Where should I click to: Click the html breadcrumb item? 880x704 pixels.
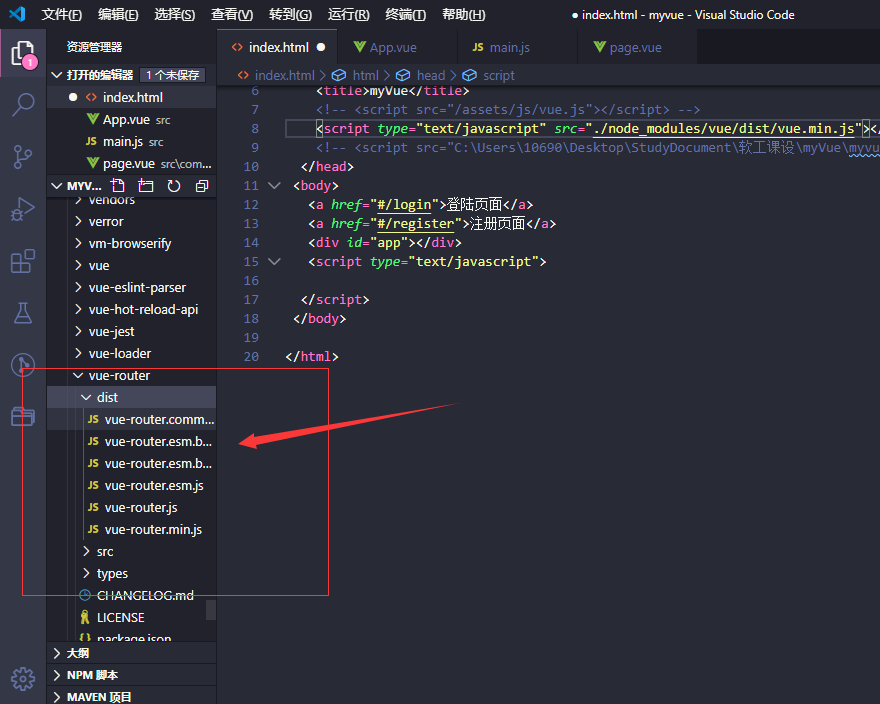tap(355, 75)
